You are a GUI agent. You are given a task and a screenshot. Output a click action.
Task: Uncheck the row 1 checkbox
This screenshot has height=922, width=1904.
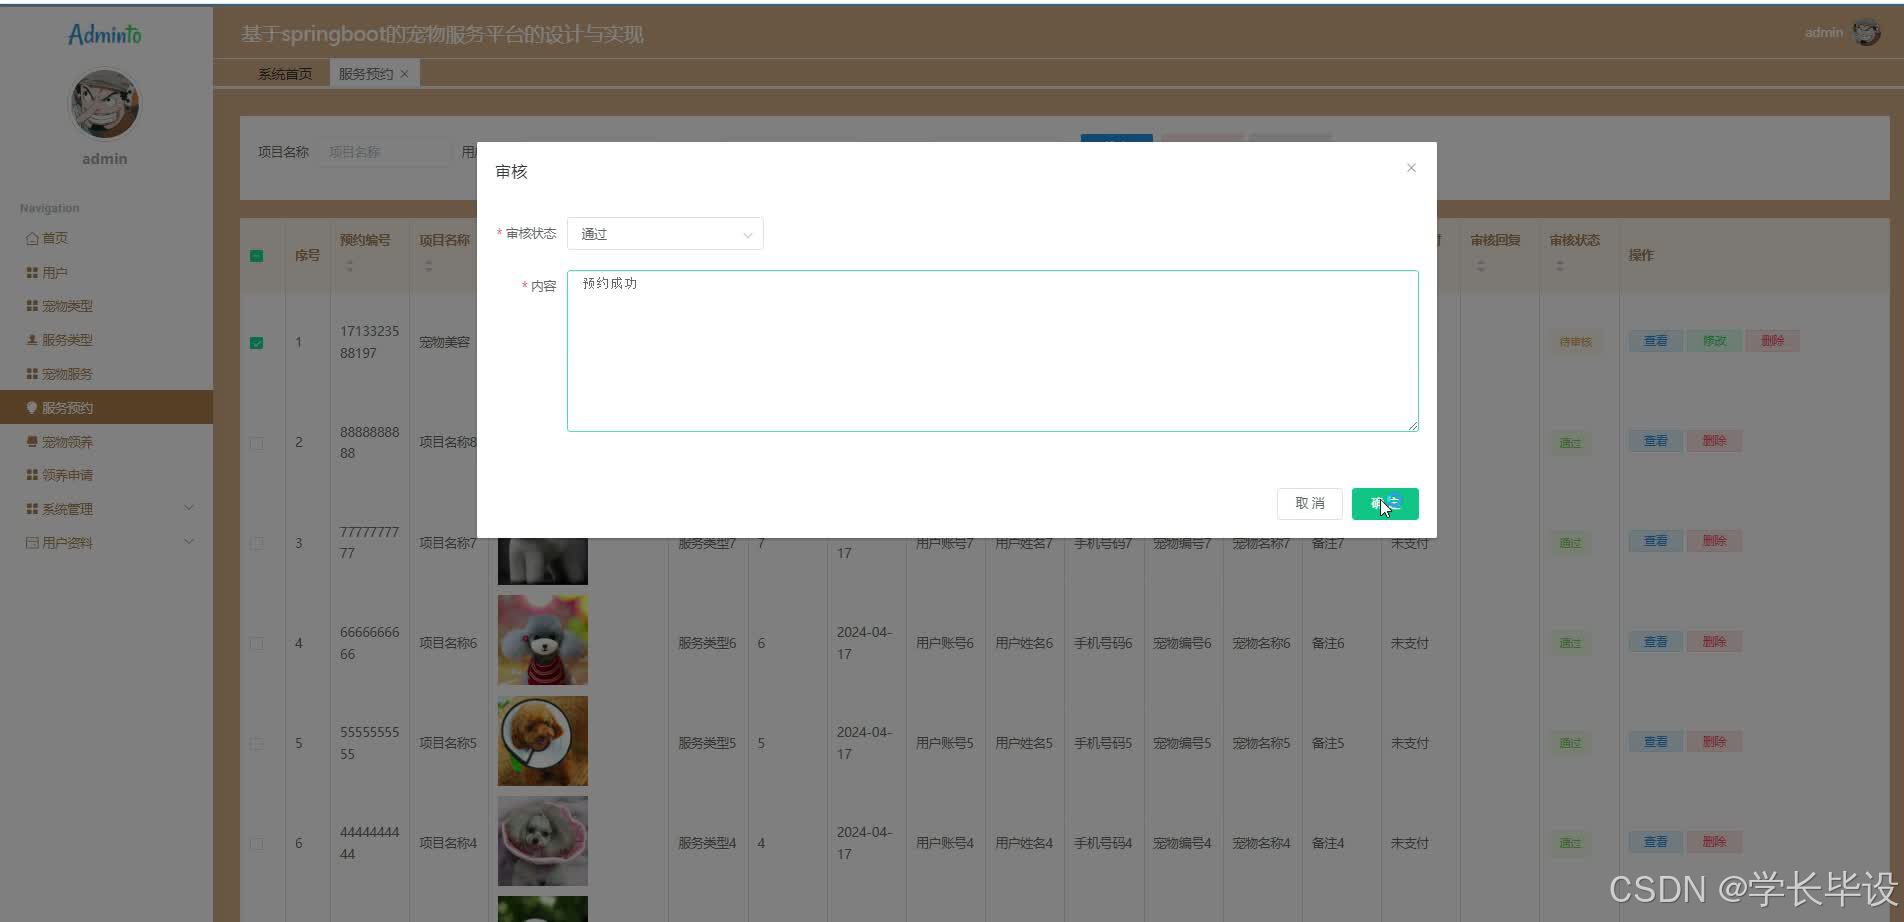pyautogui.click(x=257, y=343)
